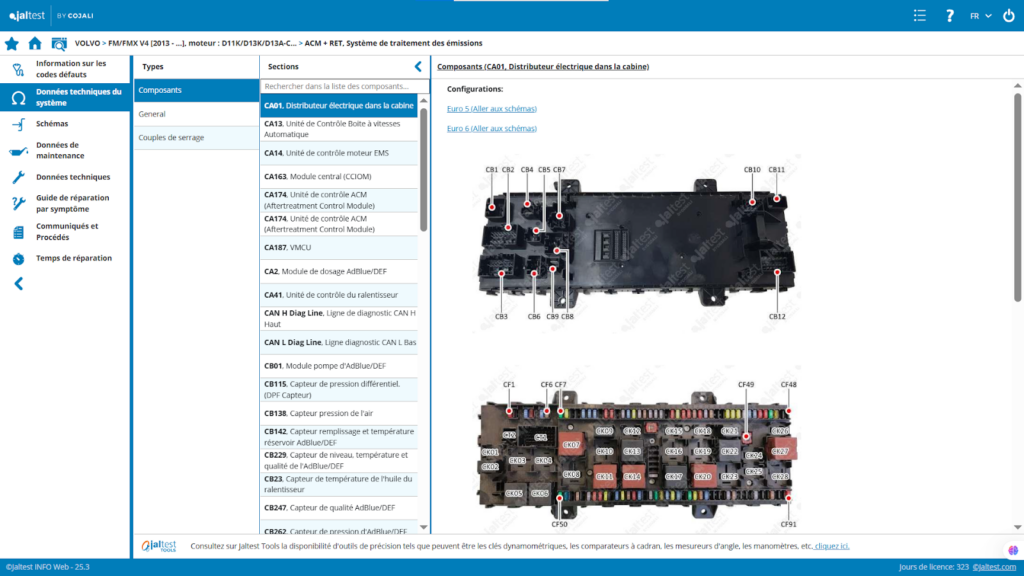This screenshot has height=576, width=1024.
Task: Collapse the left sidebar with arrow
Action: tap(18, 283)
